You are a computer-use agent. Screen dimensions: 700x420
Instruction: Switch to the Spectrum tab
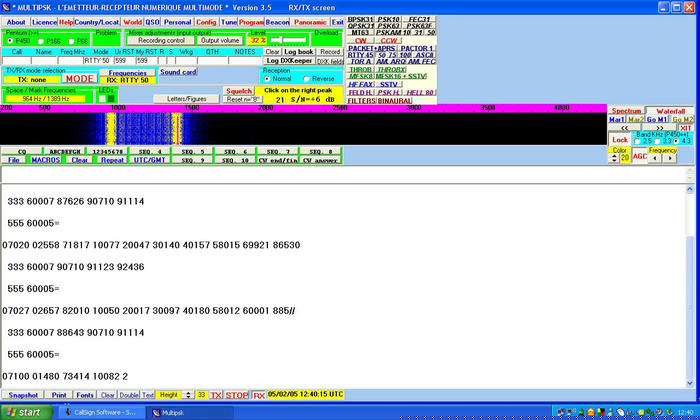[626, 111]
